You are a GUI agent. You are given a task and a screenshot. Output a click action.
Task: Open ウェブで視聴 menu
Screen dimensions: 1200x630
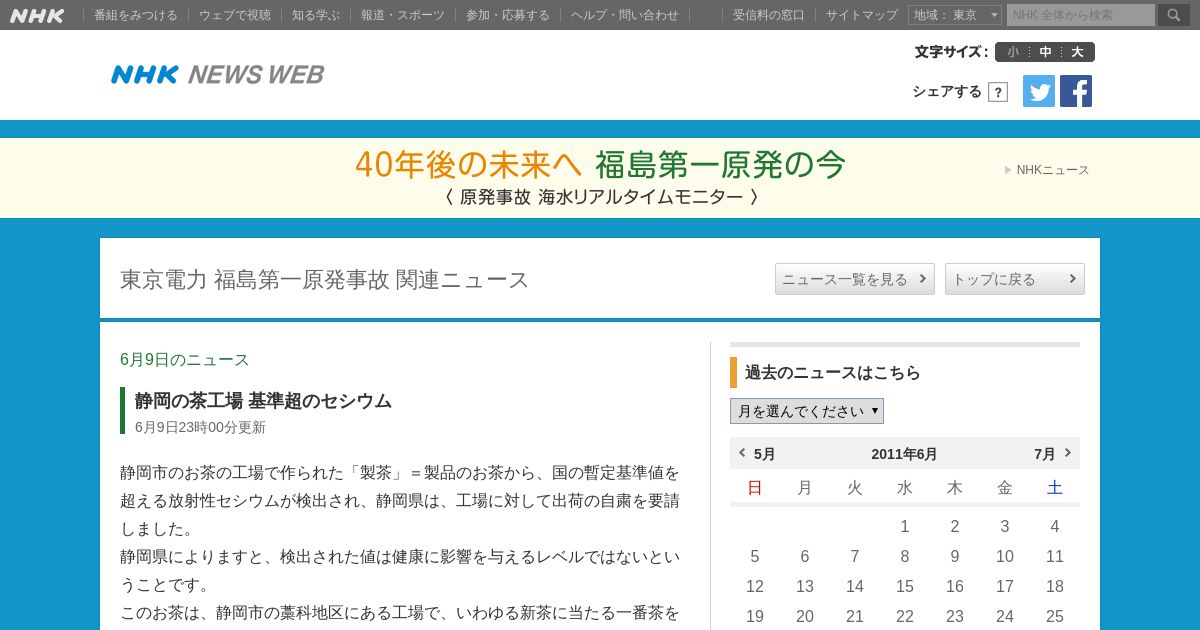(x=235, y=15)
